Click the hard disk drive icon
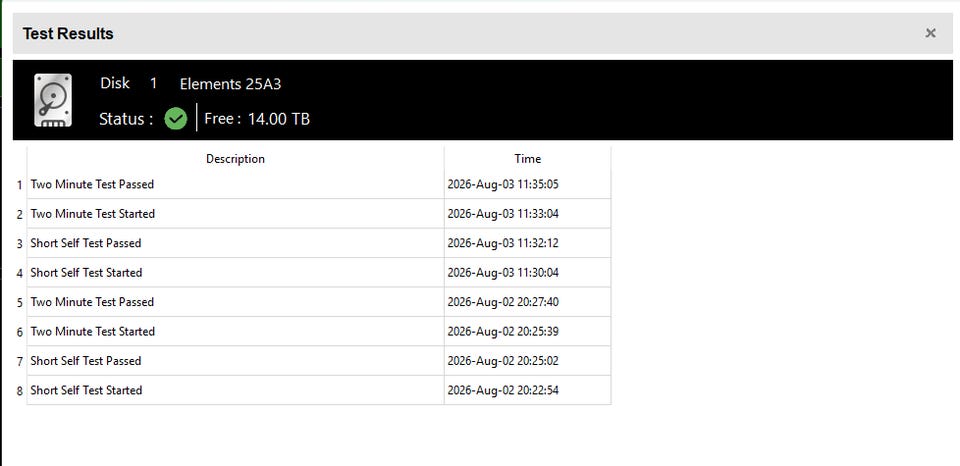This screenshot has width=960, height=466. (x=53, y=100)
